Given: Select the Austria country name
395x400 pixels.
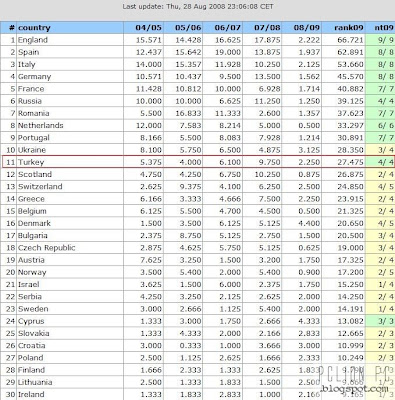Looking at the screenshot, I should click(31, 260).
